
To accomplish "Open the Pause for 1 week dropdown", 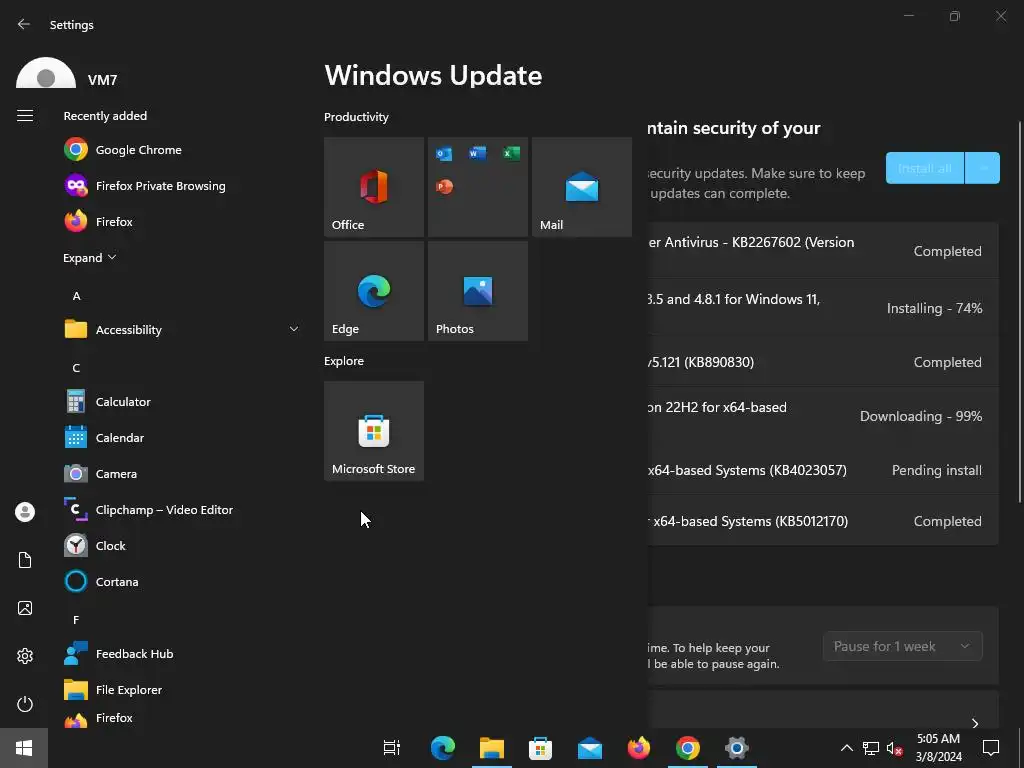I will click(903, 646).
